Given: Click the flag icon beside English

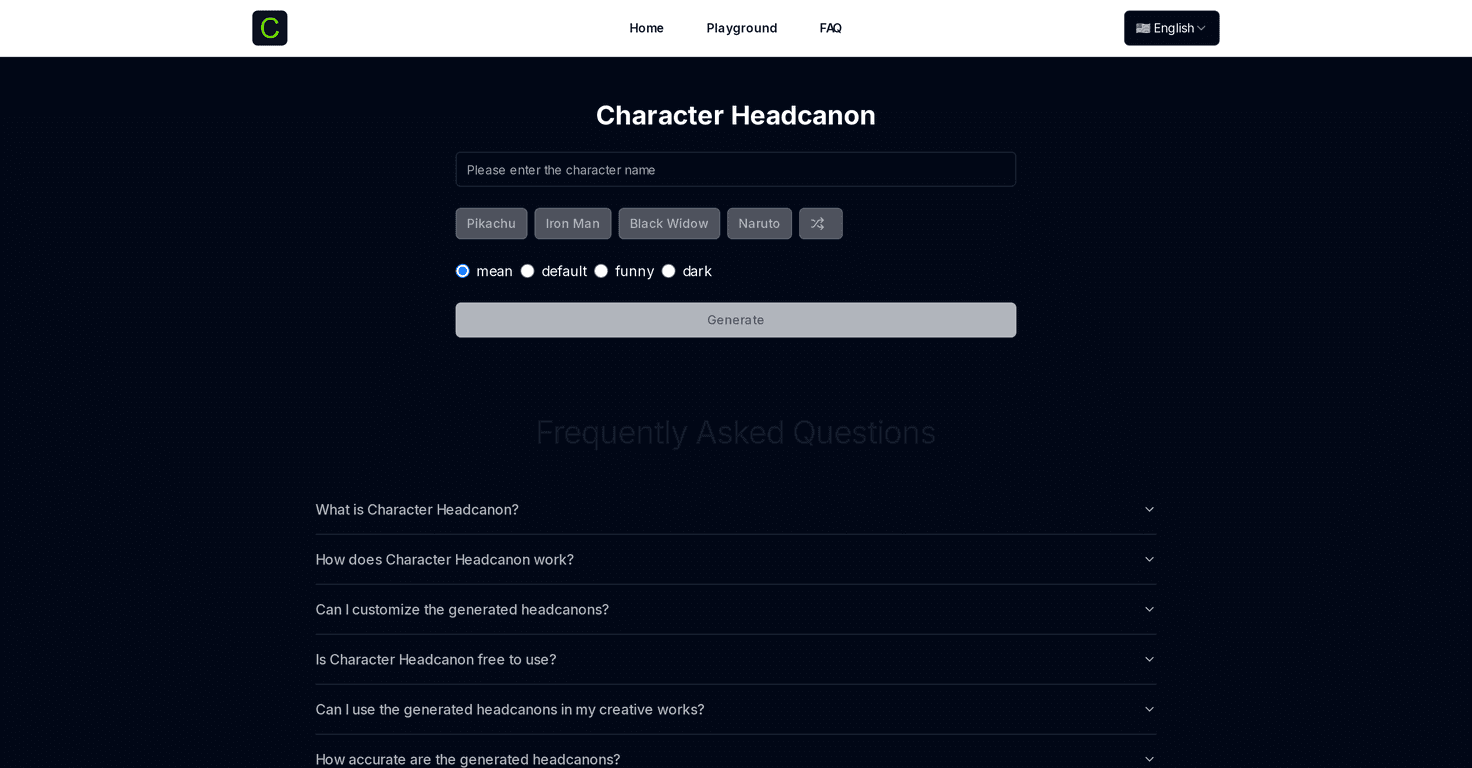Looking at the screenshot, I should (1143, 28).
